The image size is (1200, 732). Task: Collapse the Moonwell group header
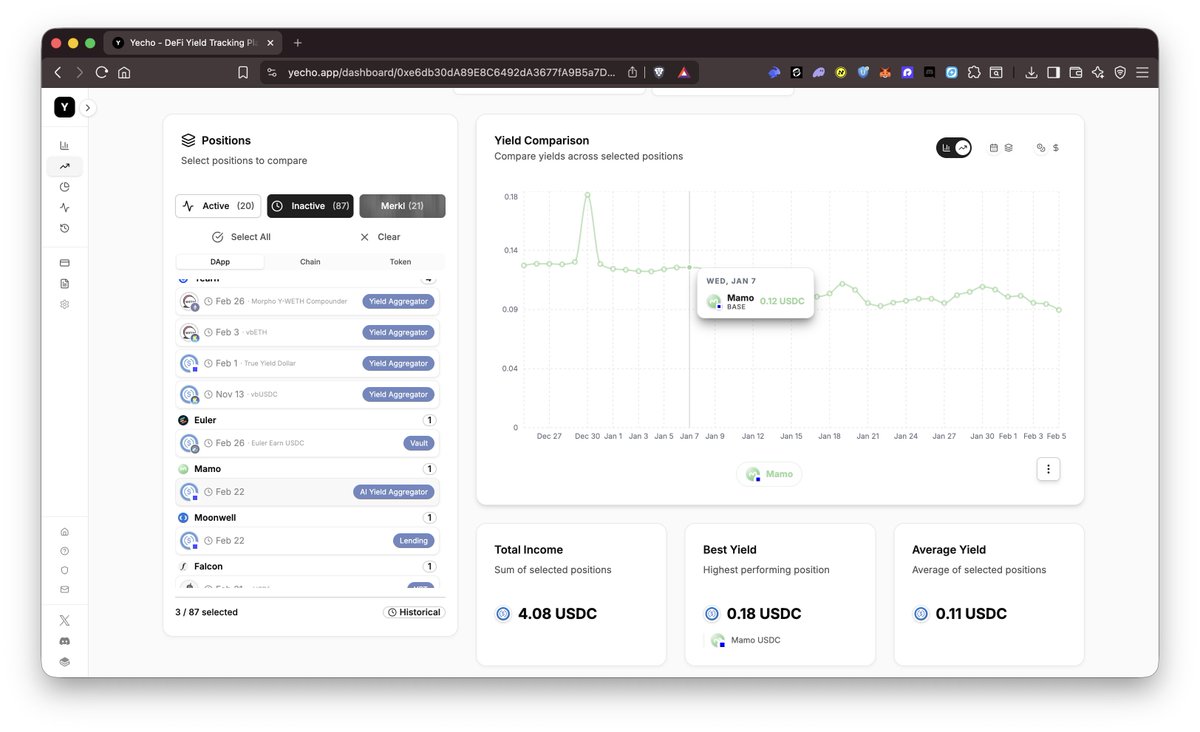coord(307,518)
